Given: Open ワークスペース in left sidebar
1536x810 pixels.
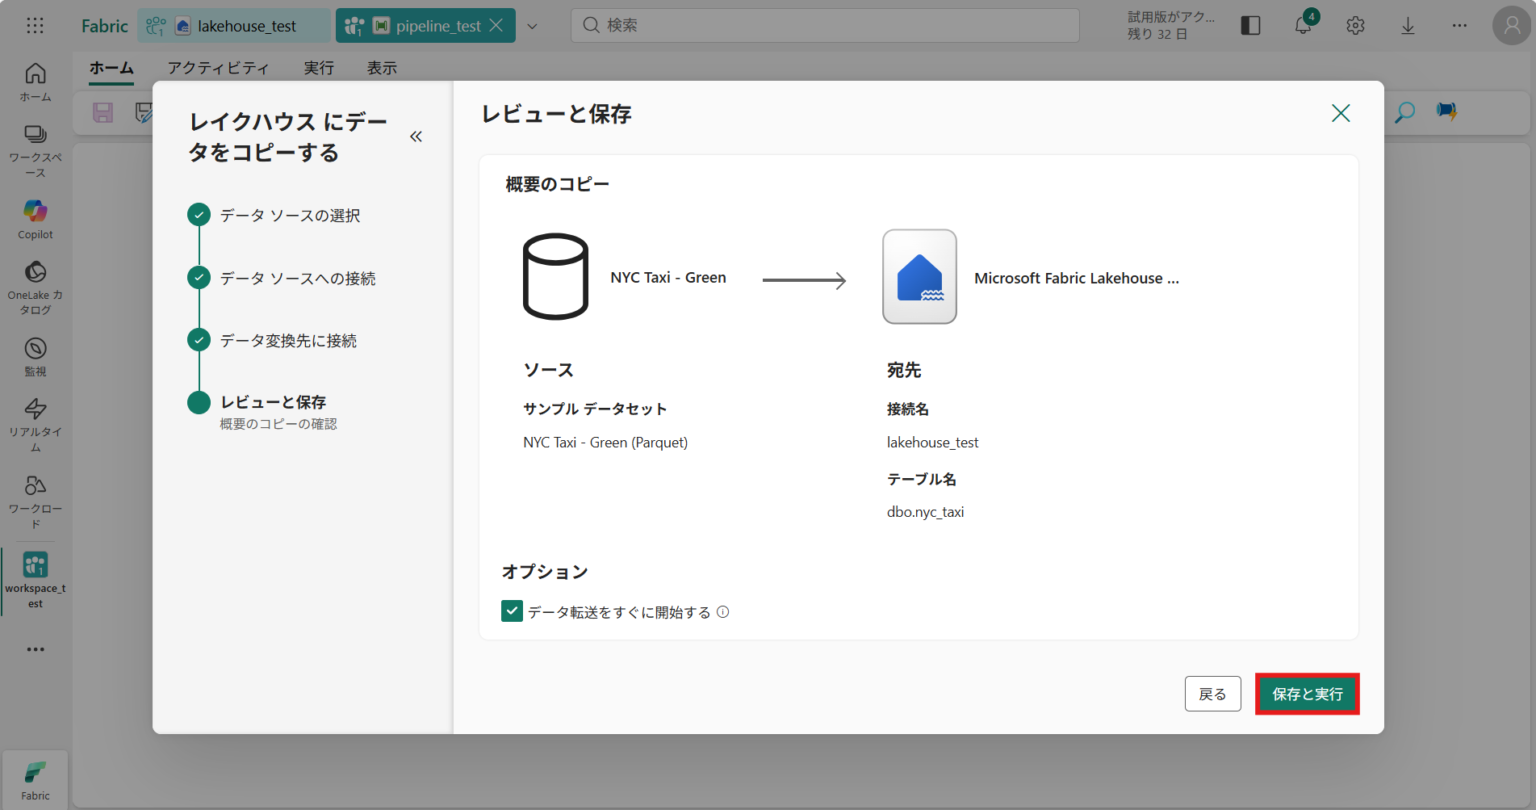Looking at the screenshot, I should coord(35,151).
